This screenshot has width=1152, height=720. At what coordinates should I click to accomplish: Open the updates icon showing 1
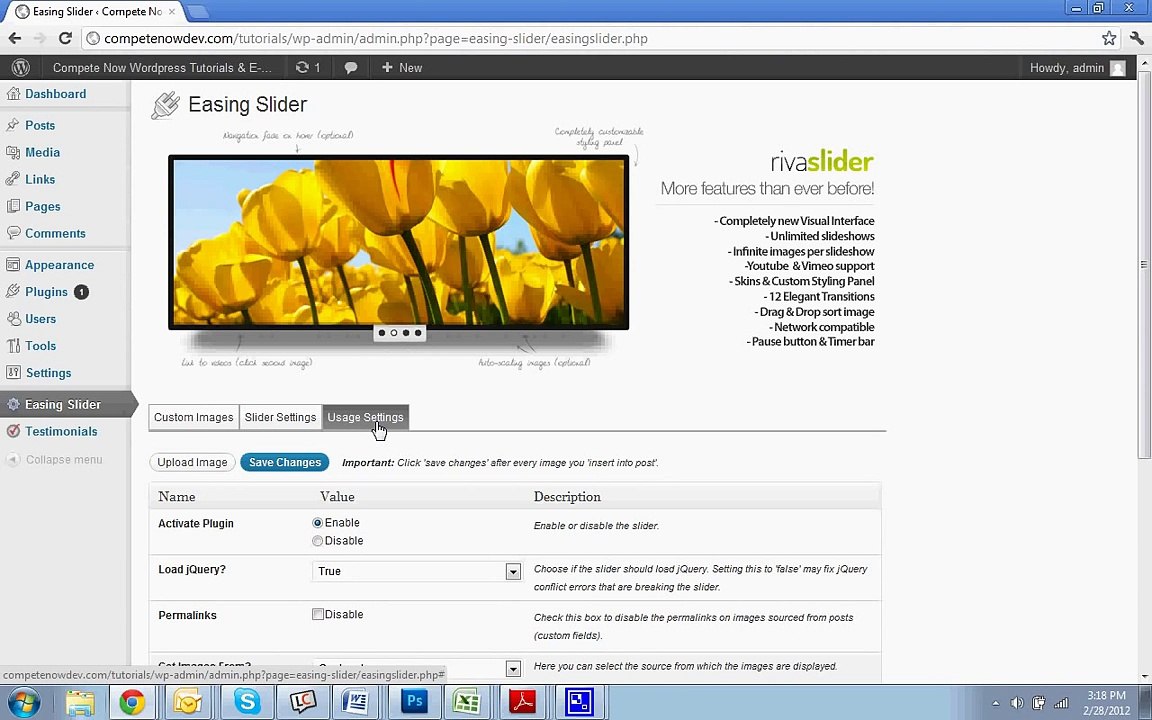click(x=308, y=68)
